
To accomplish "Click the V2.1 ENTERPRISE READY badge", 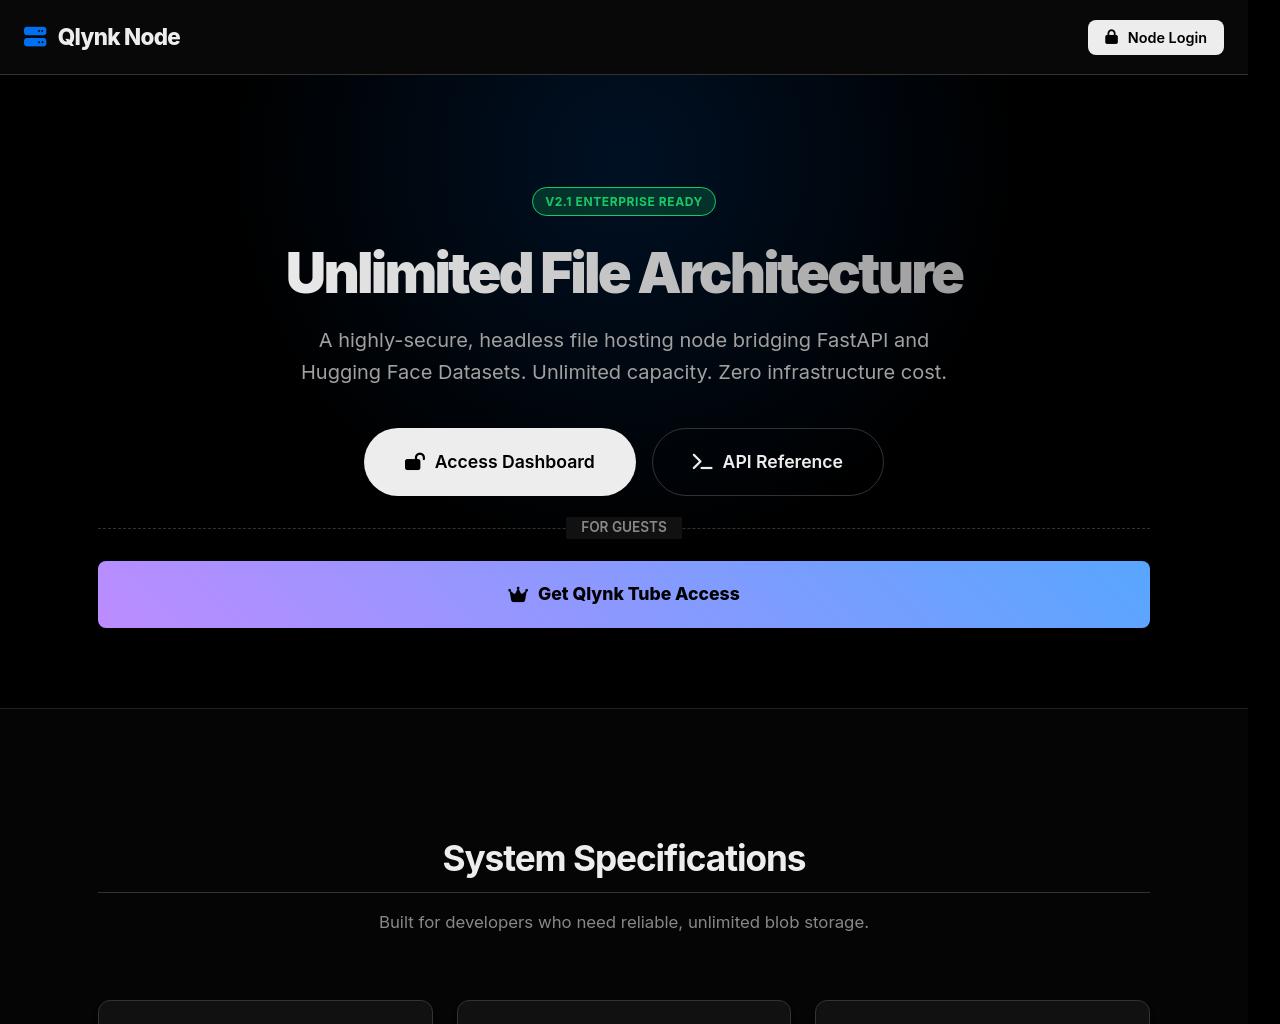I will [624, 201].
